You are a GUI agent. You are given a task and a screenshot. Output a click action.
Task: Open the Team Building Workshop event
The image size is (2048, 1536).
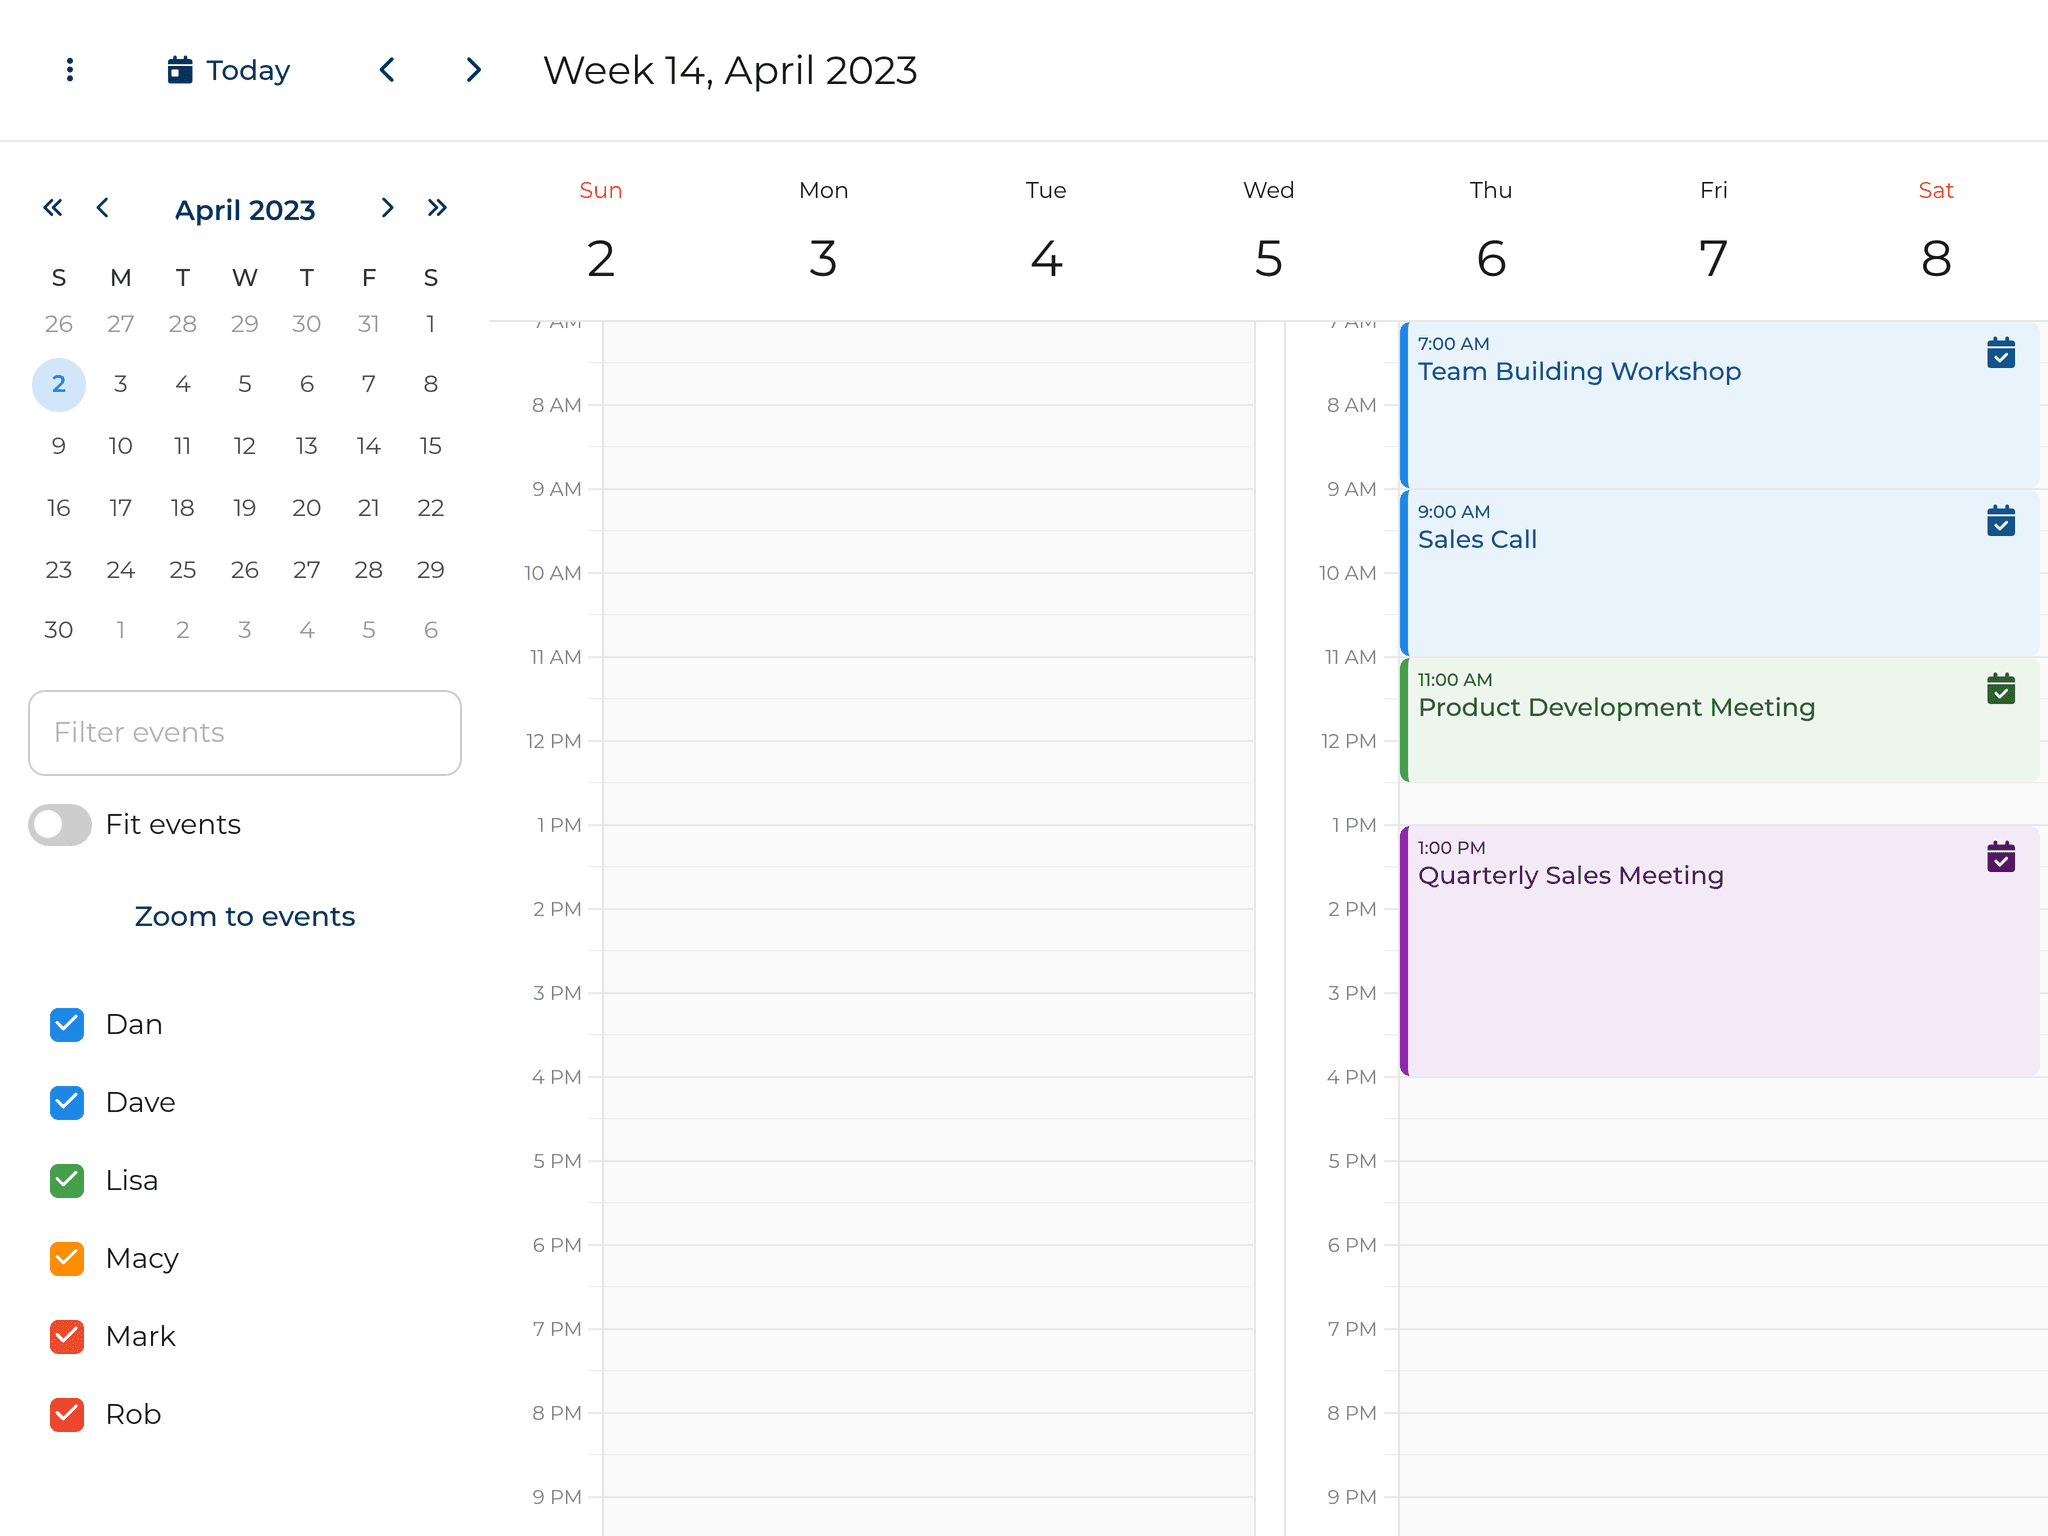[x=1720, y=405]
